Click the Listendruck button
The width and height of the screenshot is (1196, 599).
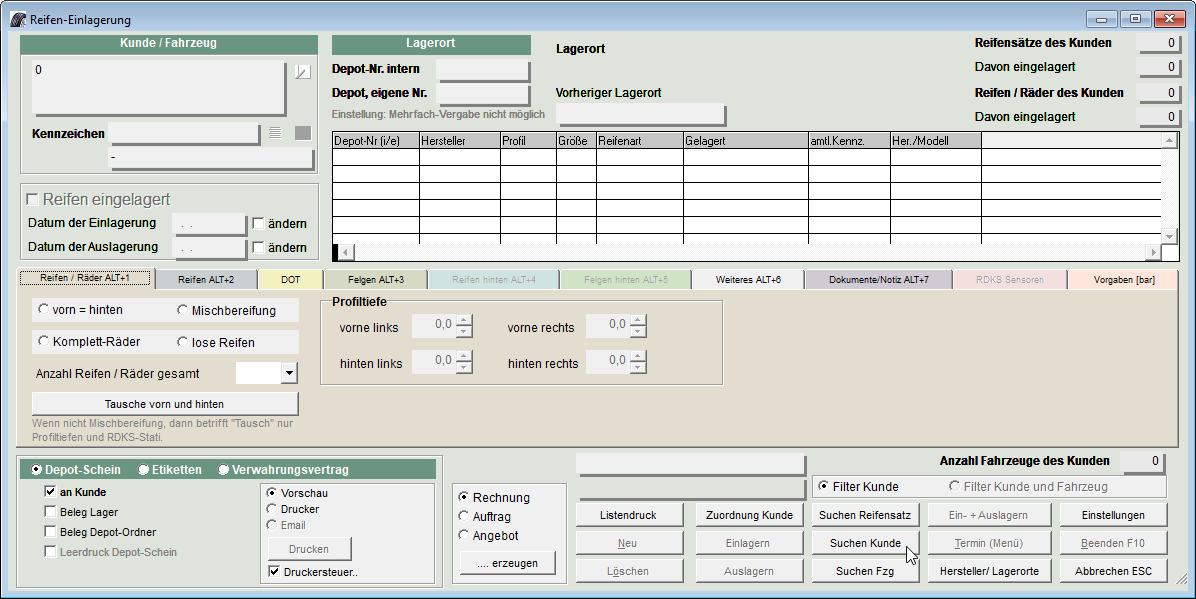pos(629,515)
